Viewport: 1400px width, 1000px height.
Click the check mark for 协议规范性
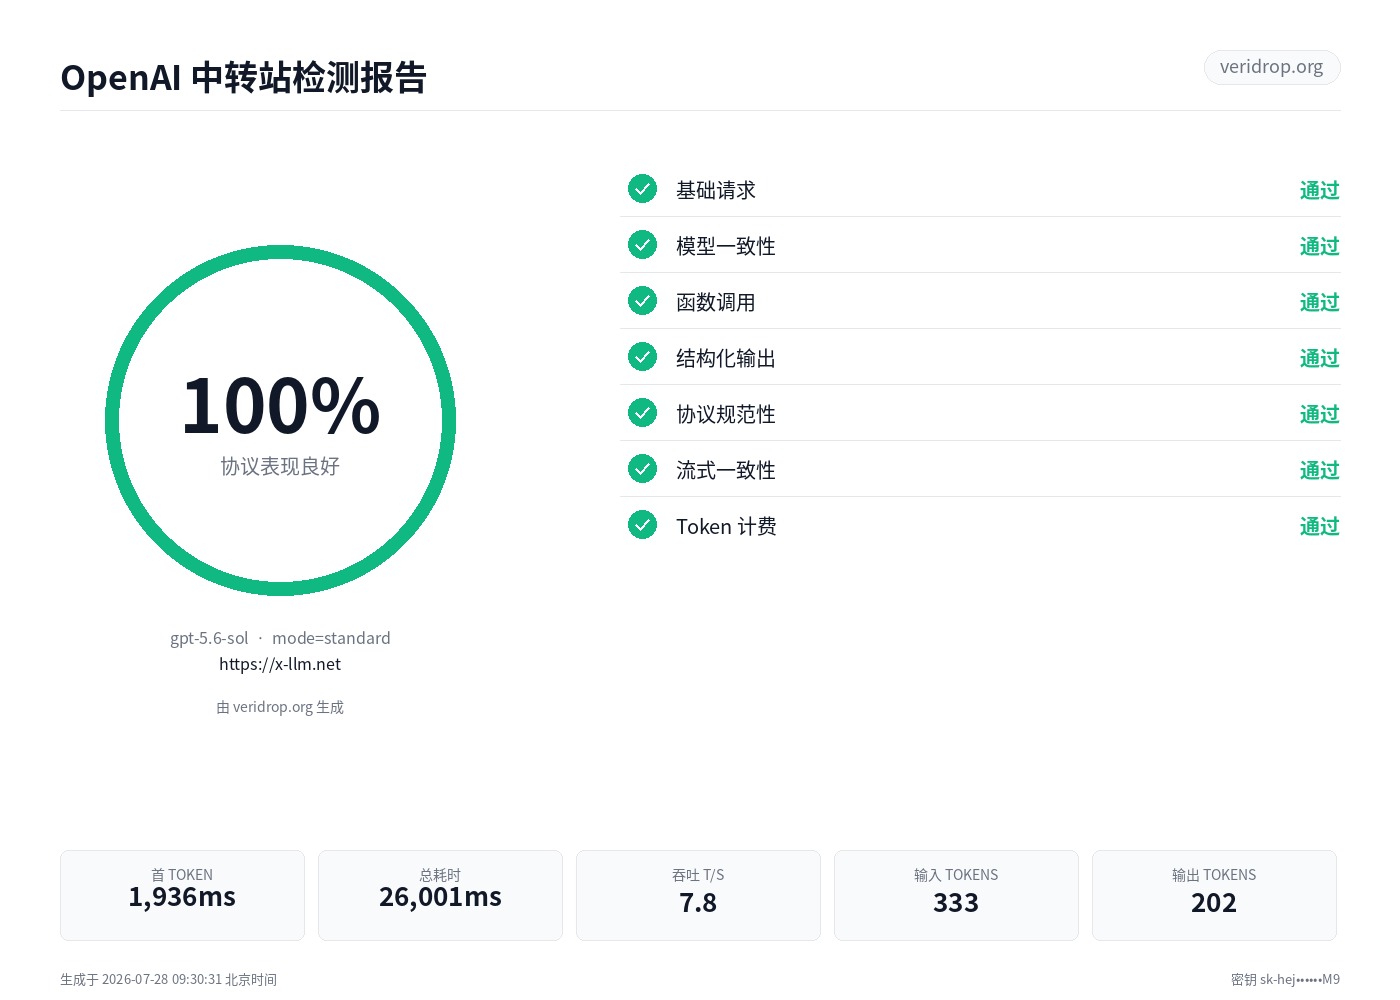click(x=642, y=412)
